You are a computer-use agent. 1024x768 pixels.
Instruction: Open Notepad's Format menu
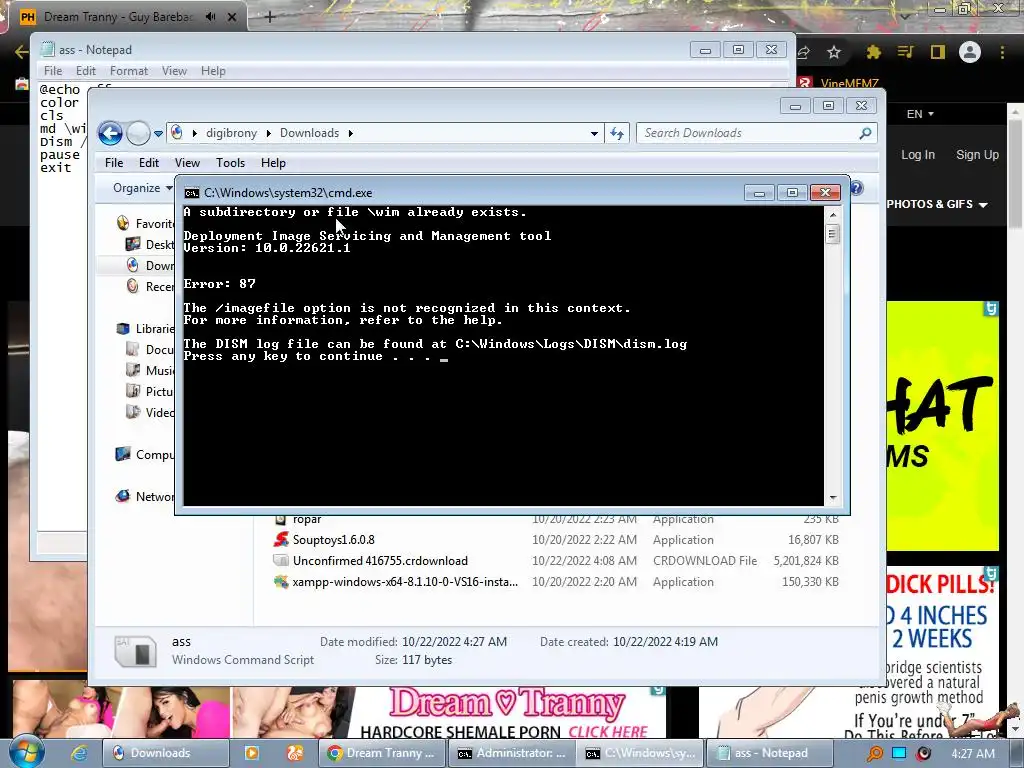point(129,71)
